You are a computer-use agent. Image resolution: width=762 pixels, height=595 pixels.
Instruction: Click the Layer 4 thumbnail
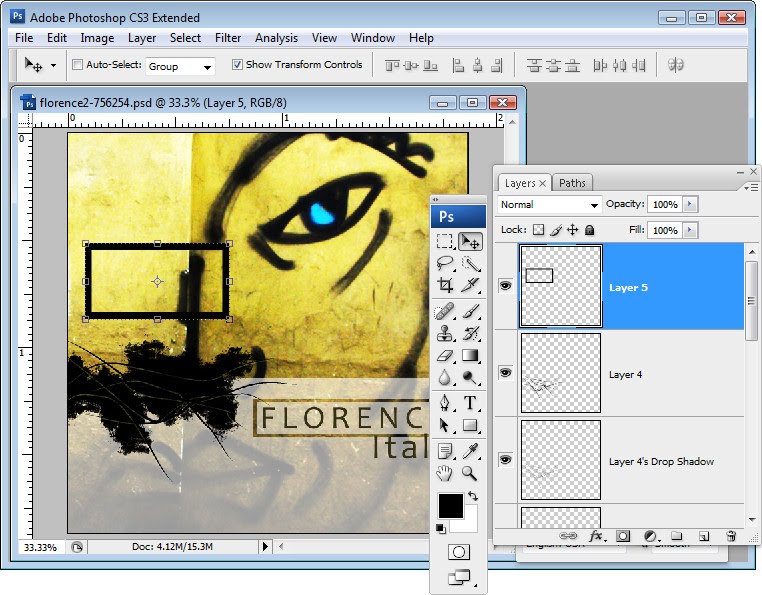pyautogui.click(x=561, y=373)
